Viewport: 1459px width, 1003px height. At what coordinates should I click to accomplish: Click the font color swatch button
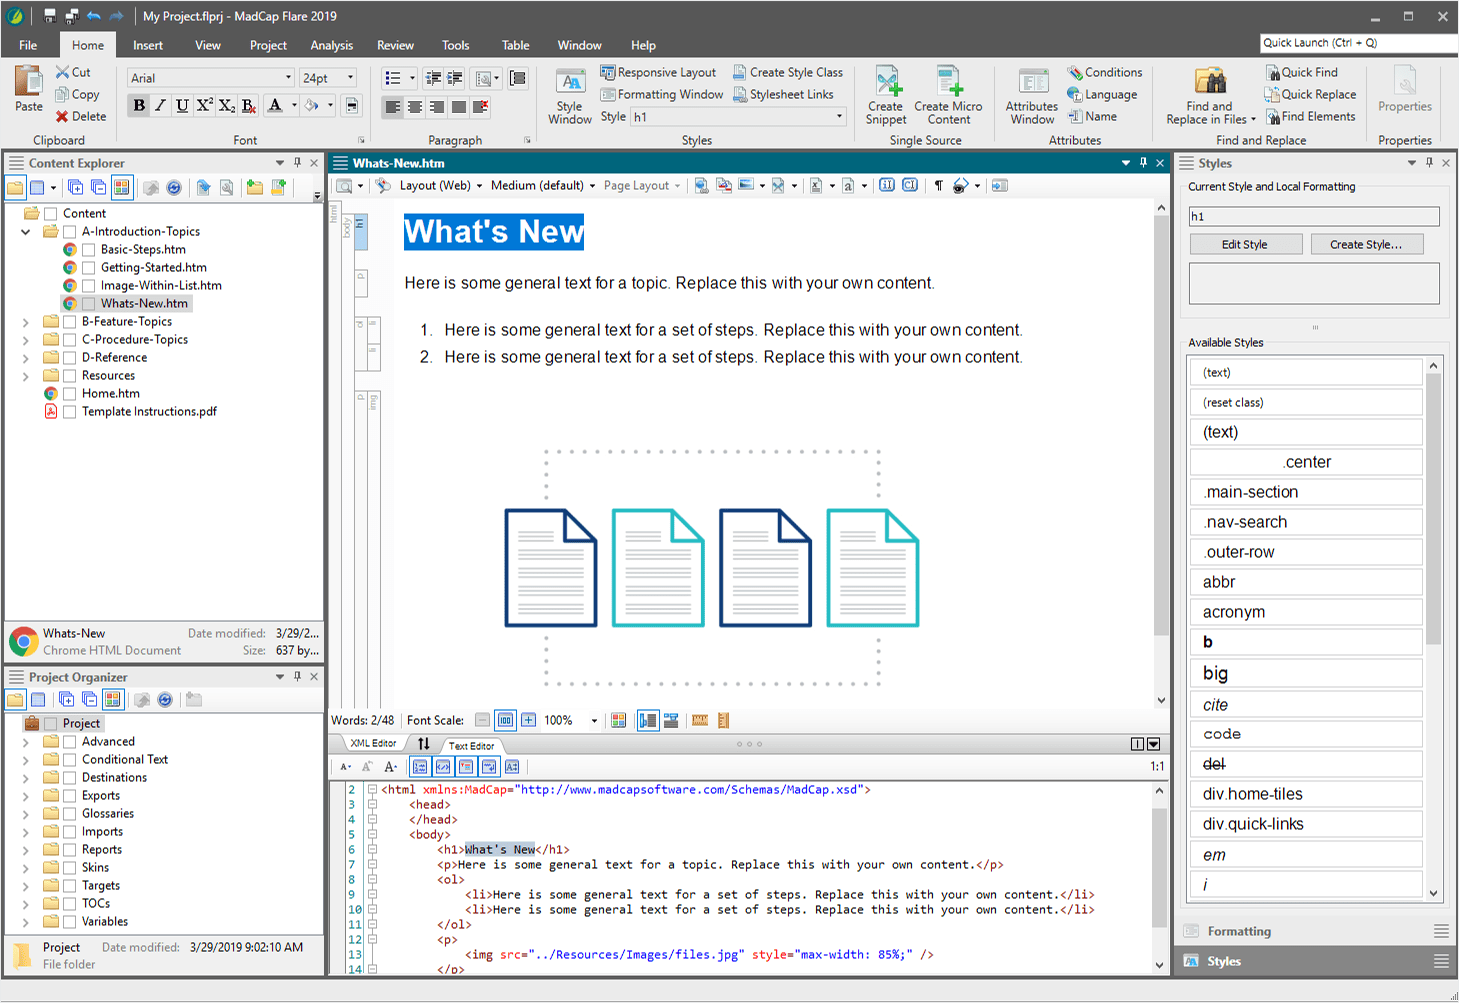(x=276, y=106)
